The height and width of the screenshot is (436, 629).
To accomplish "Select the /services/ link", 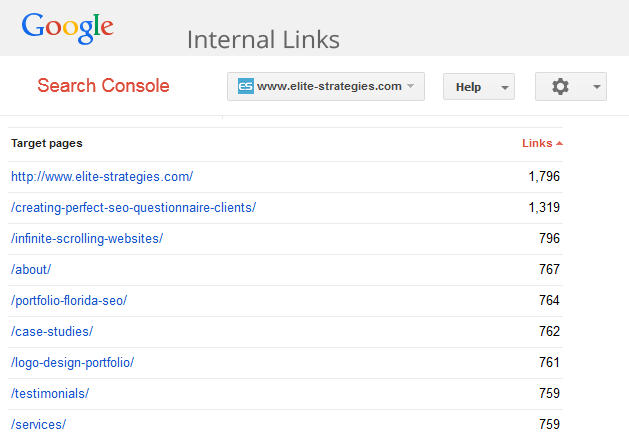I will click(38, 424).
